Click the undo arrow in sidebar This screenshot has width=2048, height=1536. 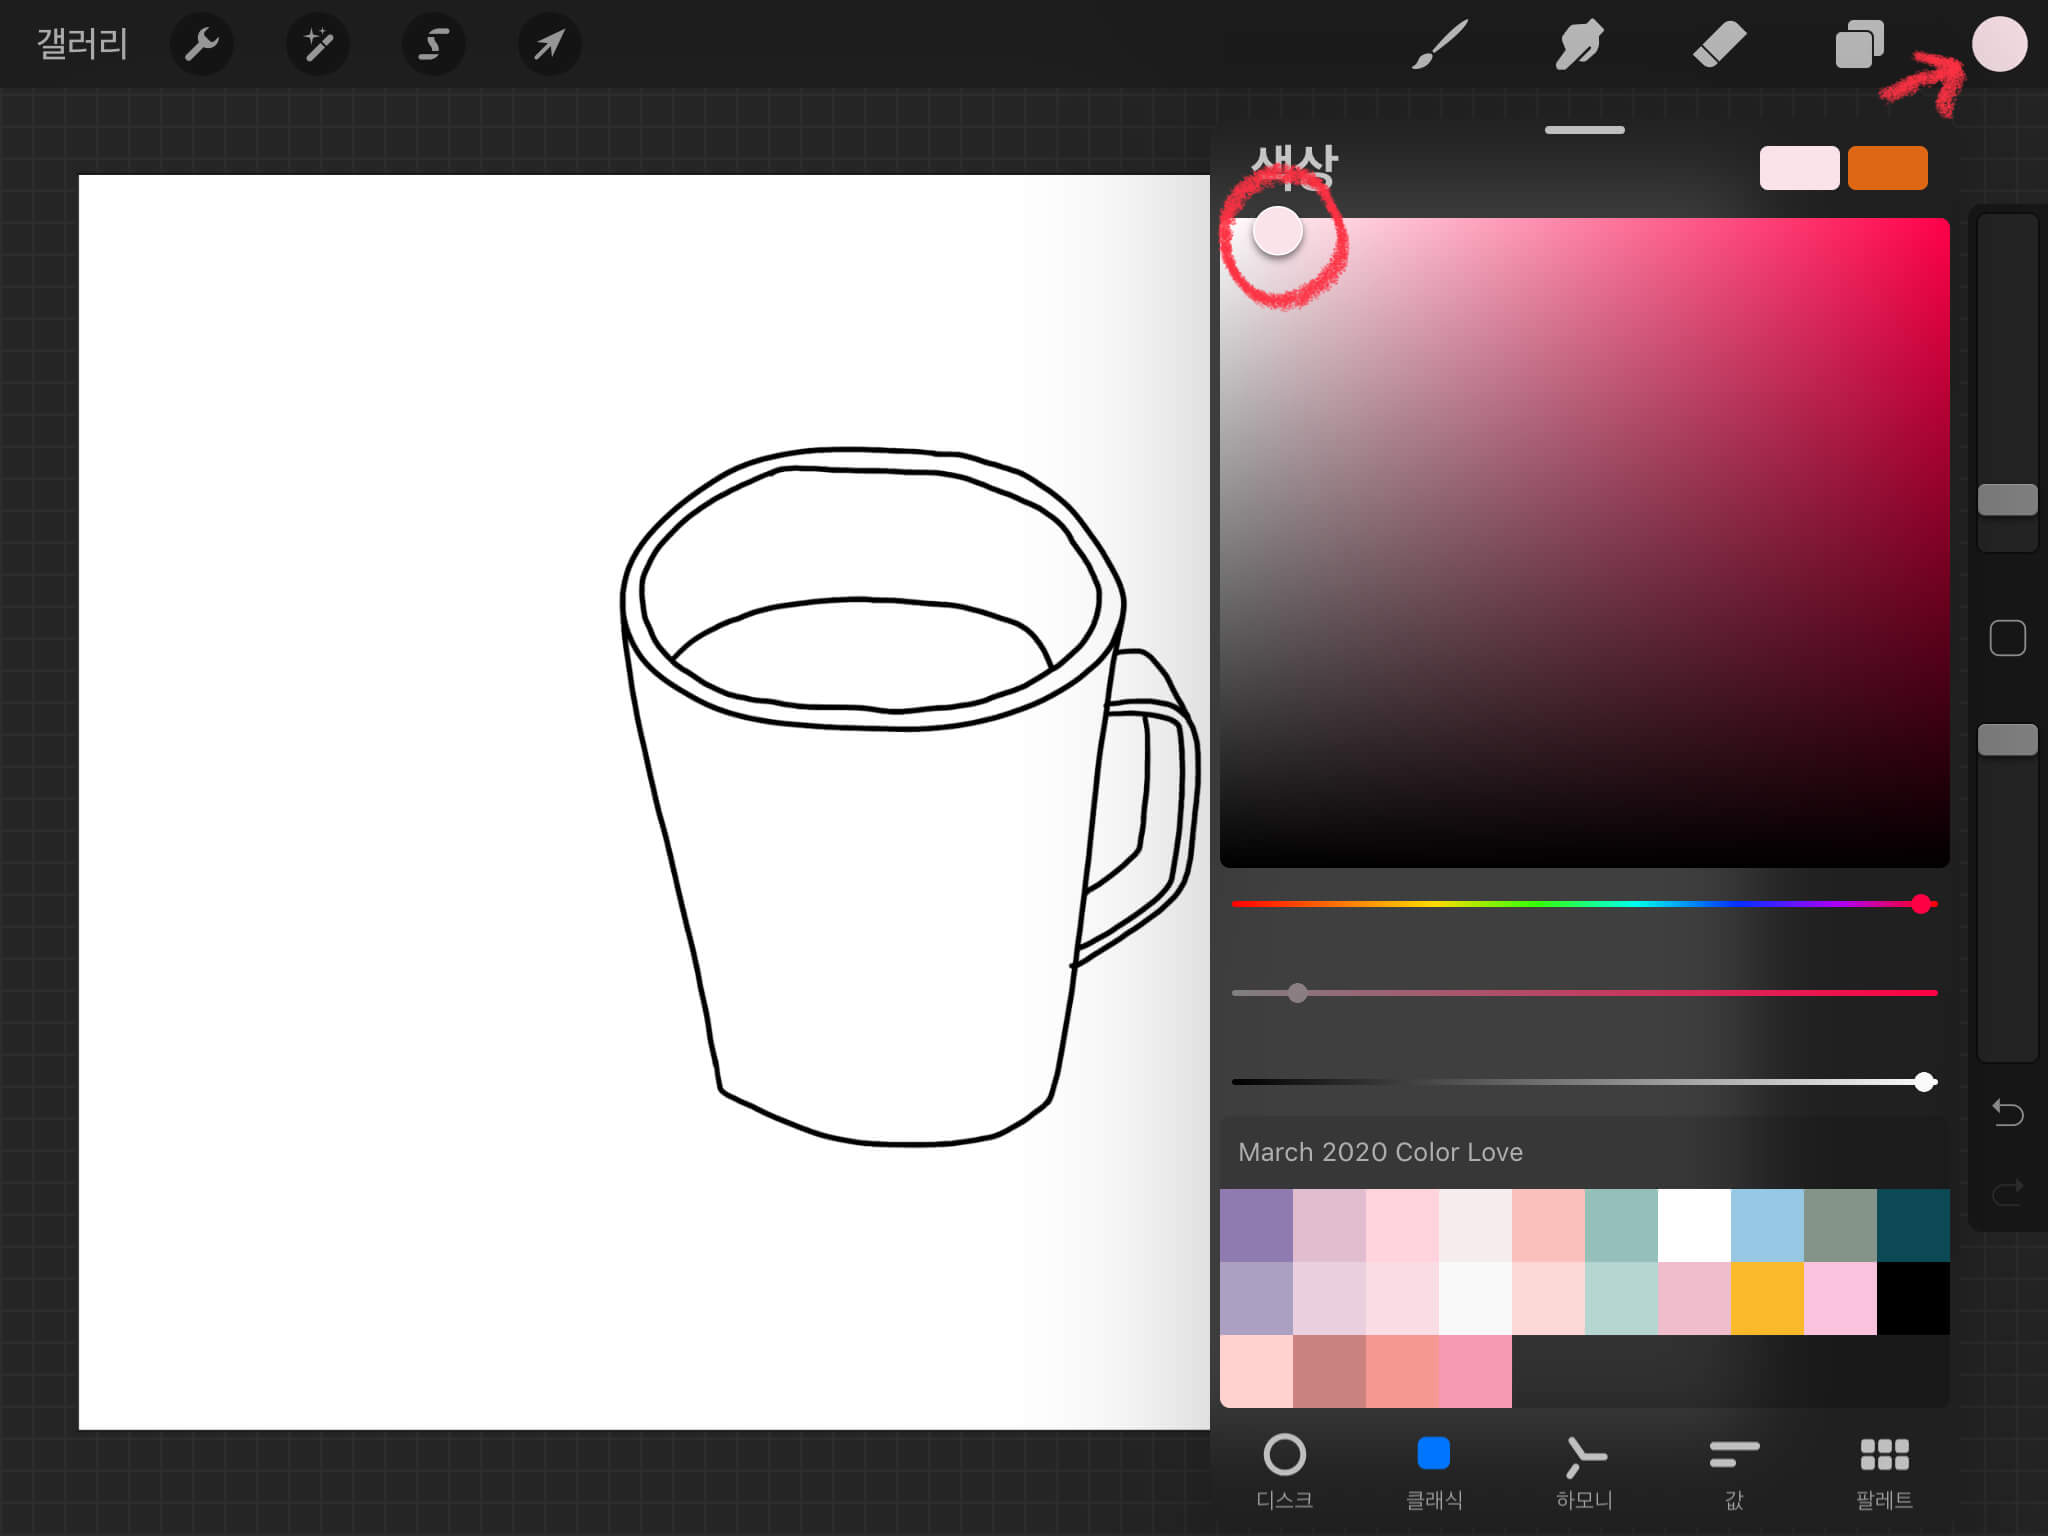[x=2007, y=1112]
